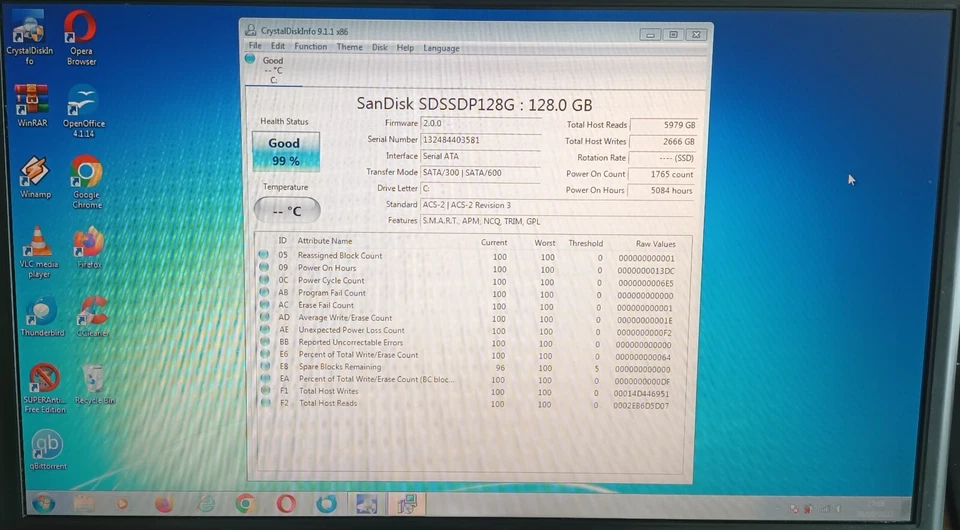Click the Serial Number field 132484403581
This screenshot has width=960, height=530.
[x=481, y=140]
